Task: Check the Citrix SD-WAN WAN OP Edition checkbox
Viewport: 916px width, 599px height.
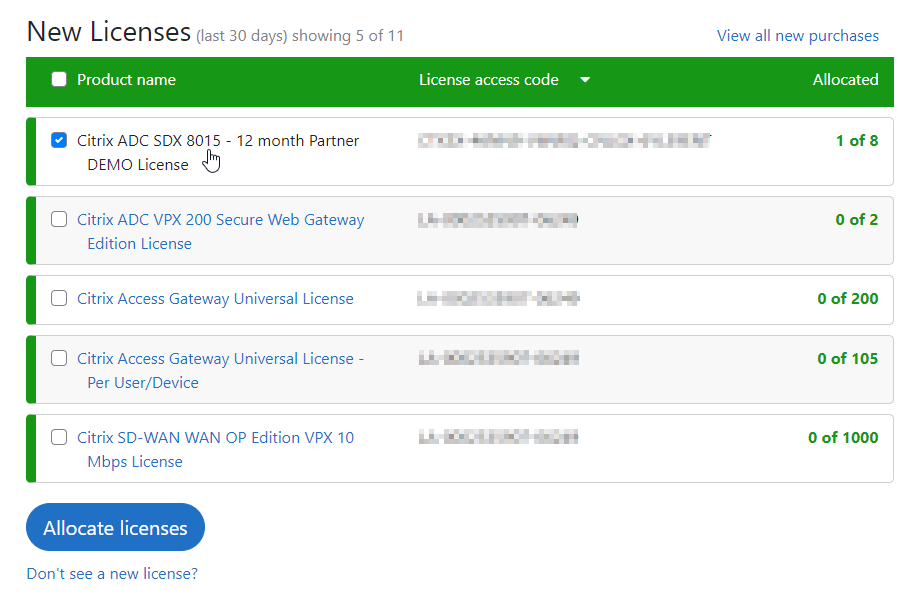Action: tap(59, 437)
